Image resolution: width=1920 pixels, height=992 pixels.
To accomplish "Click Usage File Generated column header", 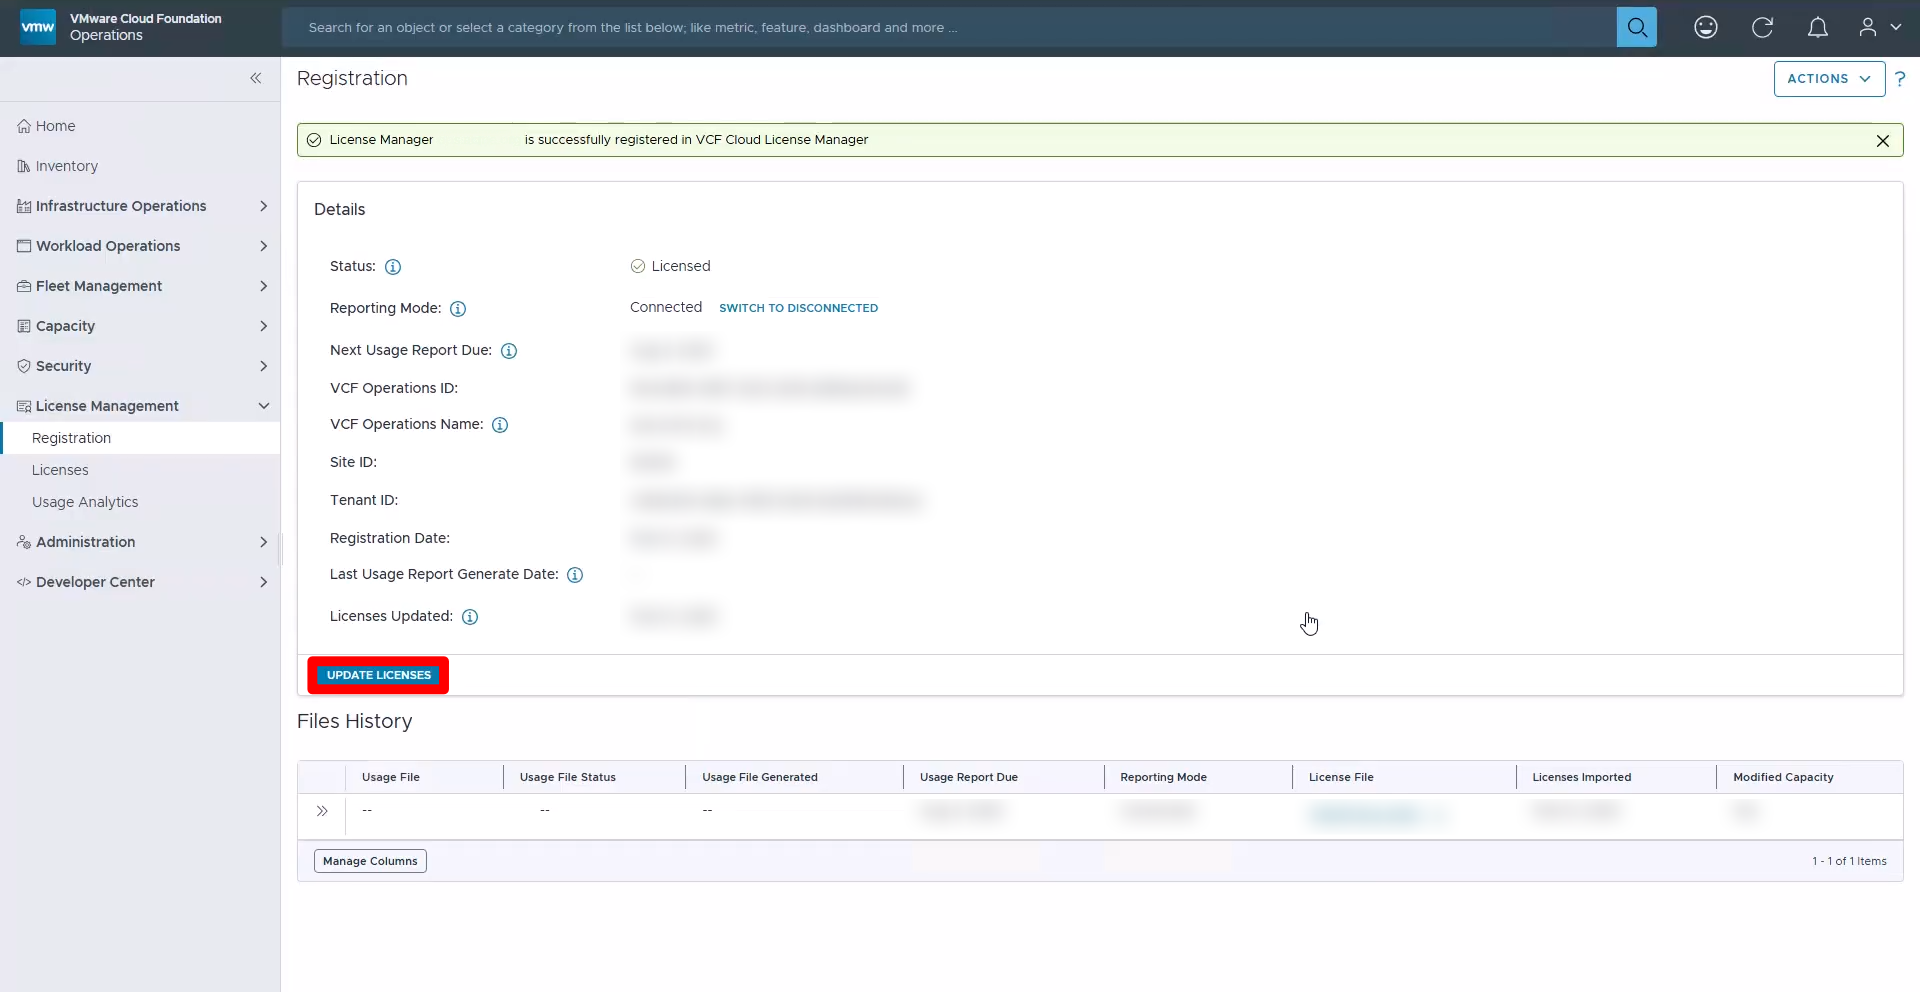I will click(760, 777).
